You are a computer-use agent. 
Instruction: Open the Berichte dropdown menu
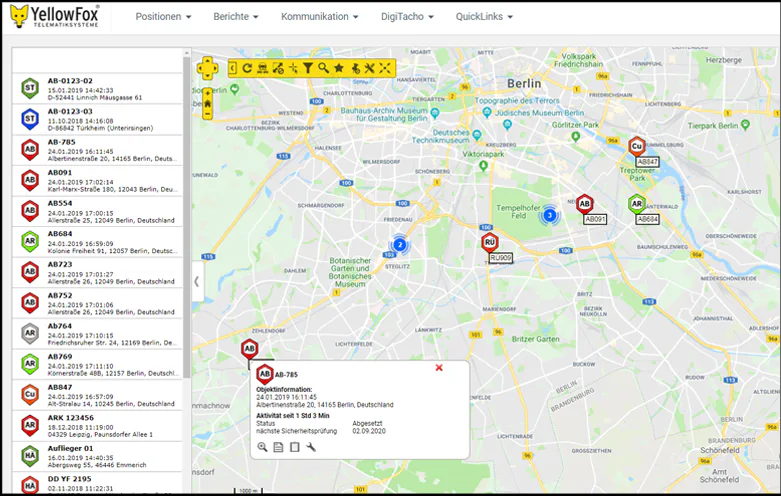point(236,16)
